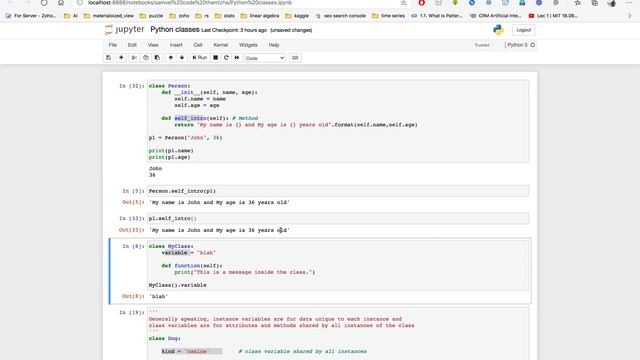
Task: Copy selected cells icon
Action: 146,58
